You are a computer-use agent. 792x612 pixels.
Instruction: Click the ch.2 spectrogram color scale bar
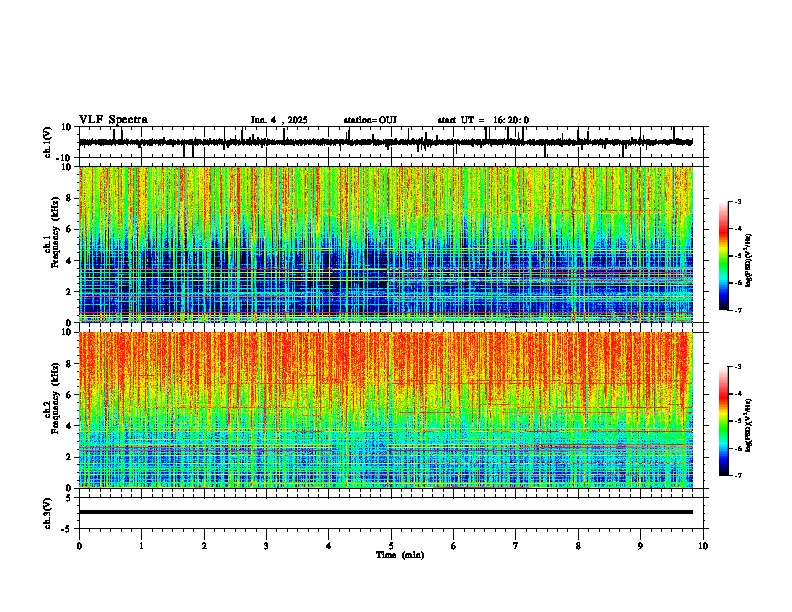tap(723, 421)
